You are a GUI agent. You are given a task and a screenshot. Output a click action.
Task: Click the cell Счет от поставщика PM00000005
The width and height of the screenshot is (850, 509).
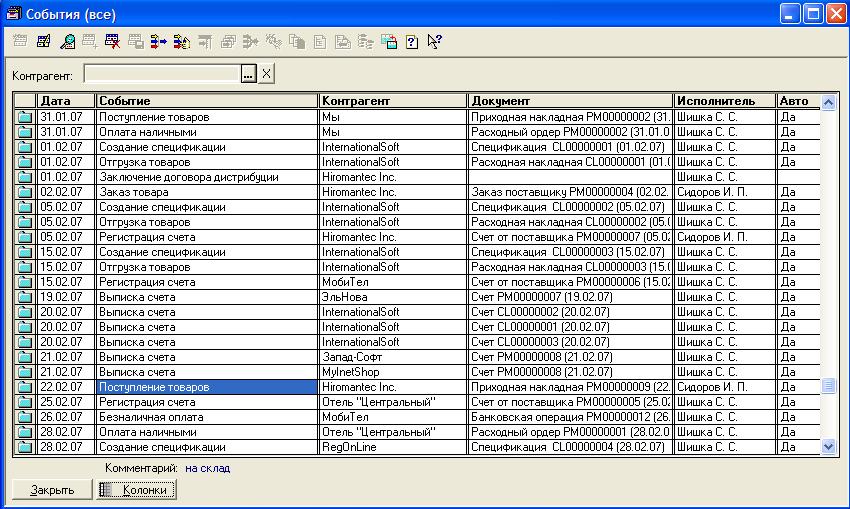tap(570, 402)
